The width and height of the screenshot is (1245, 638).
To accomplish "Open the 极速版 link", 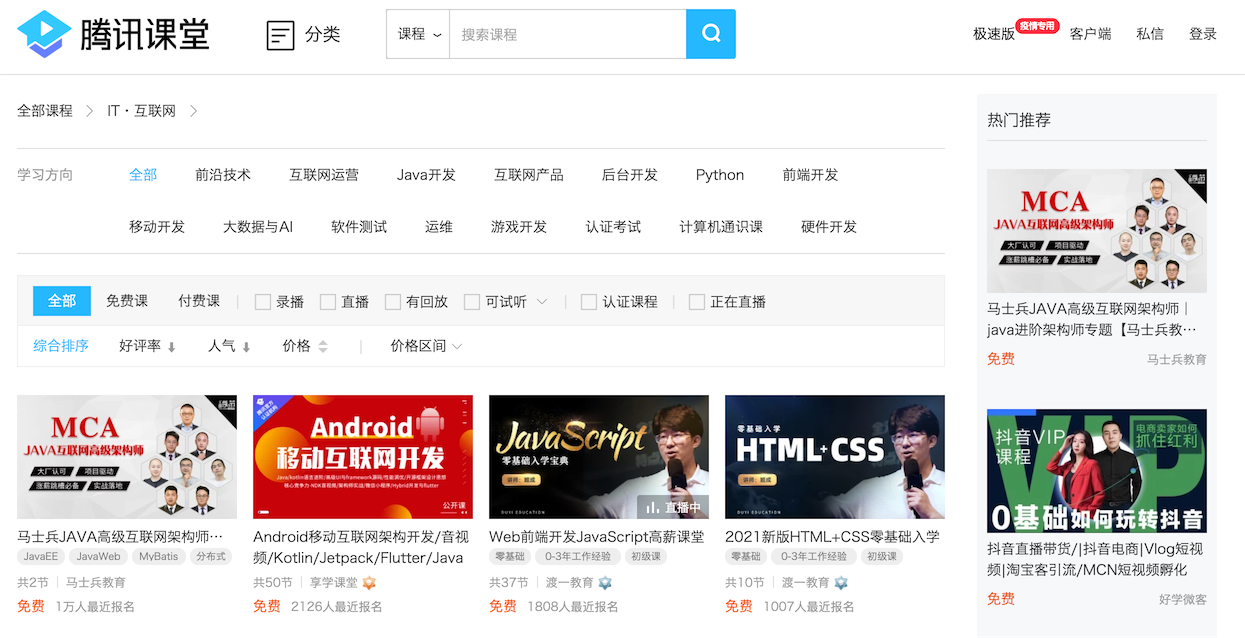I will click(994, 34).
